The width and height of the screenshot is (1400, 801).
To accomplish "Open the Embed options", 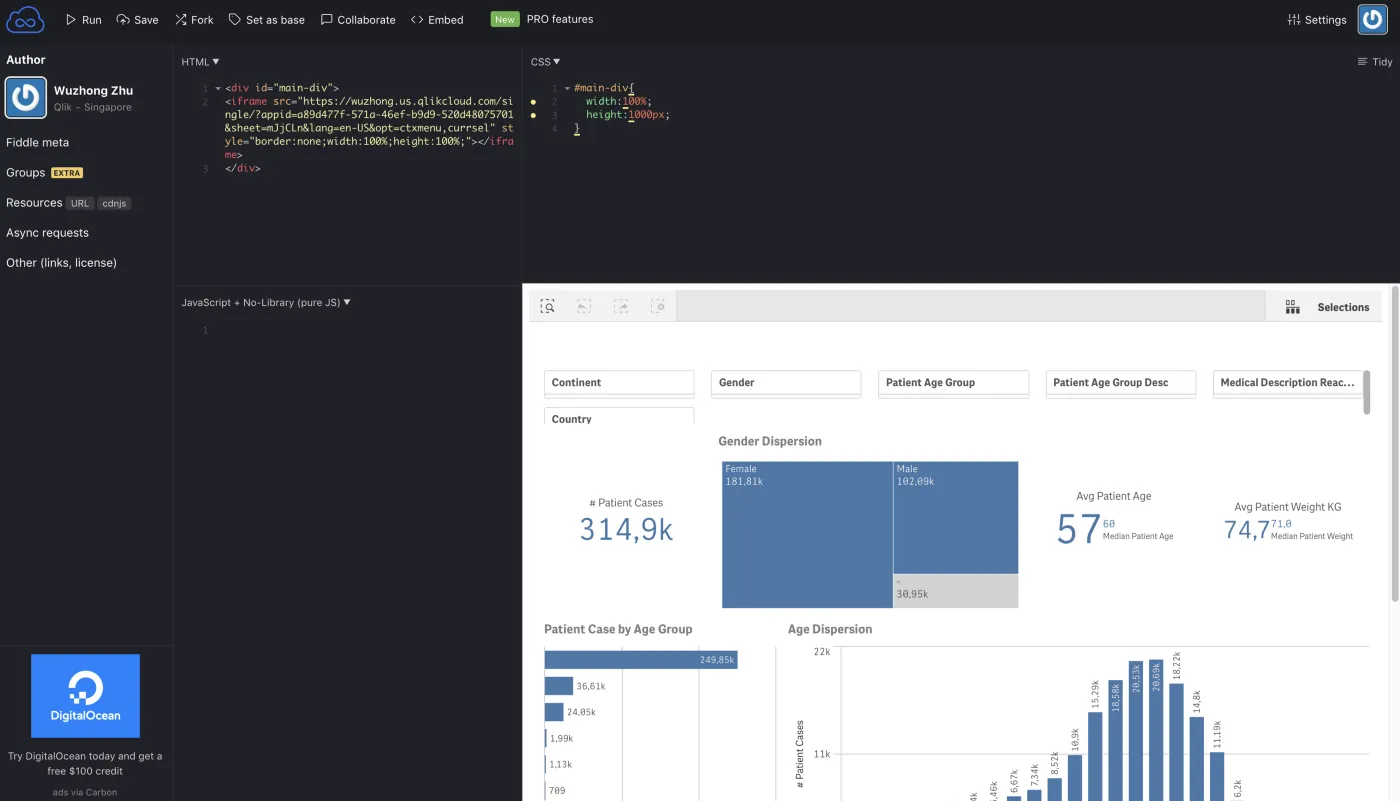I will tap(437, 19).
